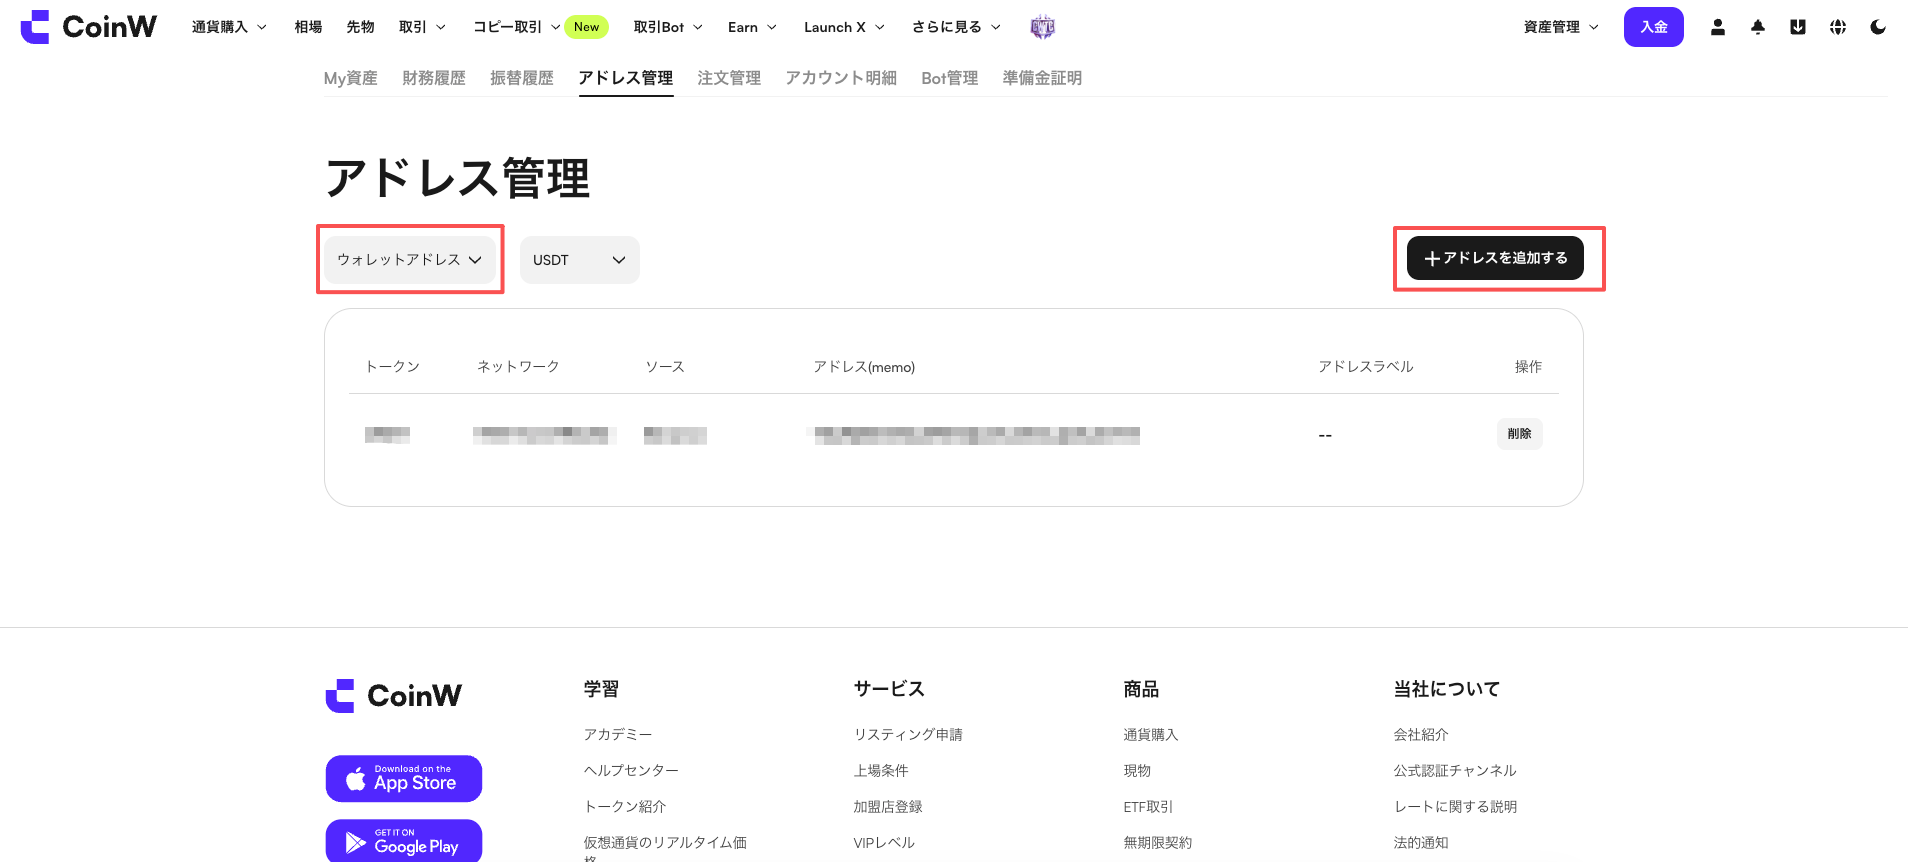The width and height of the screenshot is (1908, 862).
Task: Open the 会社紹介 footer link
Action: [1421, 735]
